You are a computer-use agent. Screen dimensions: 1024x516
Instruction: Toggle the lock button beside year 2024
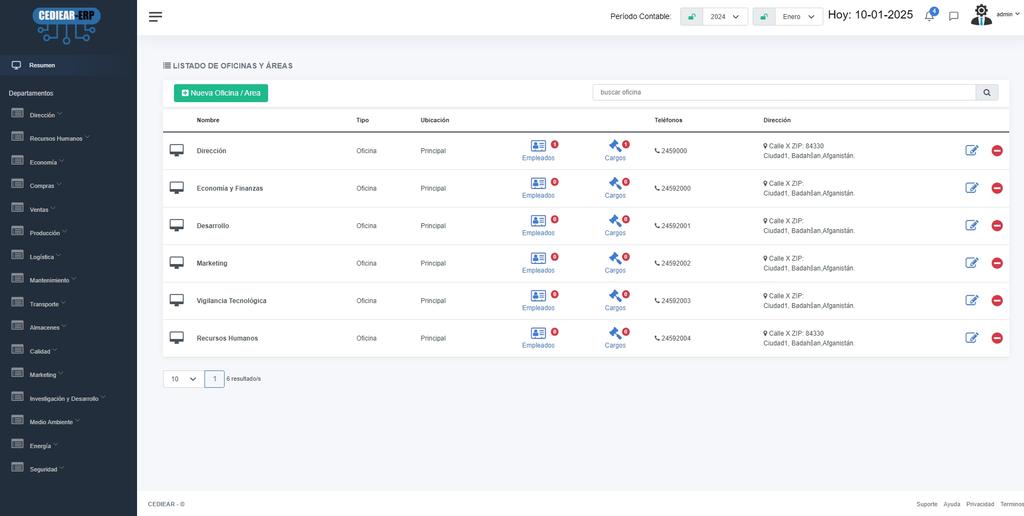(691, 16)
